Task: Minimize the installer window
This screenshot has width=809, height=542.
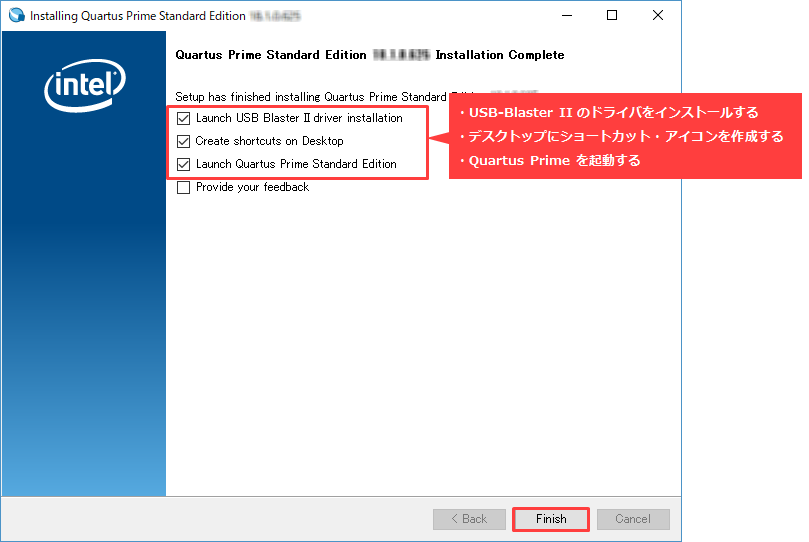Action: tap(567, 15)
